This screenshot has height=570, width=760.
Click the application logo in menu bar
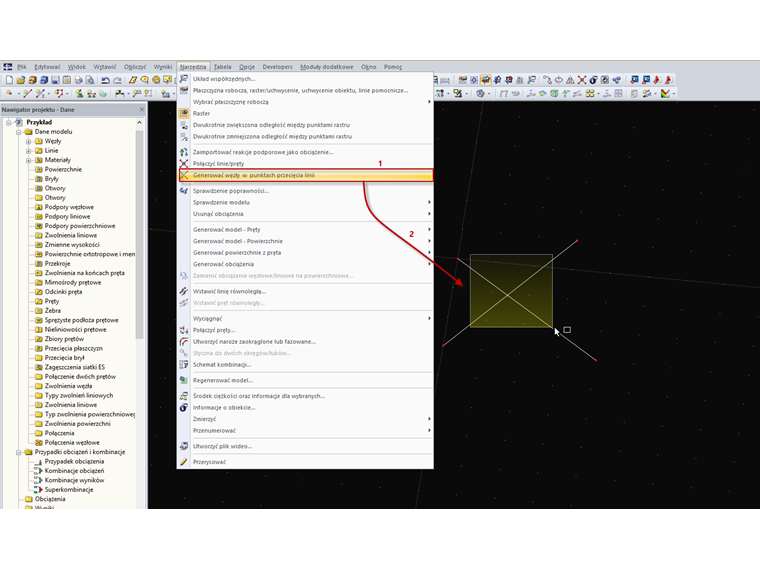pyautogui.click(x=8, y=67)
